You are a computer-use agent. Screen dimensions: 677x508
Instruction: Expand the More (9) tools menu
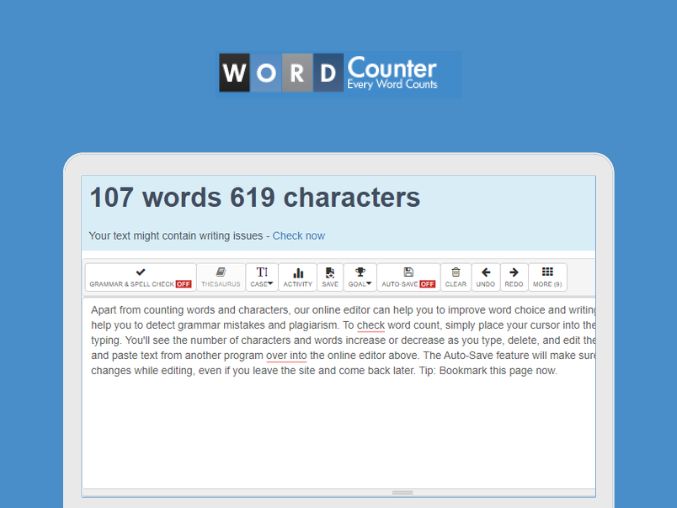(x=547, y=277)
